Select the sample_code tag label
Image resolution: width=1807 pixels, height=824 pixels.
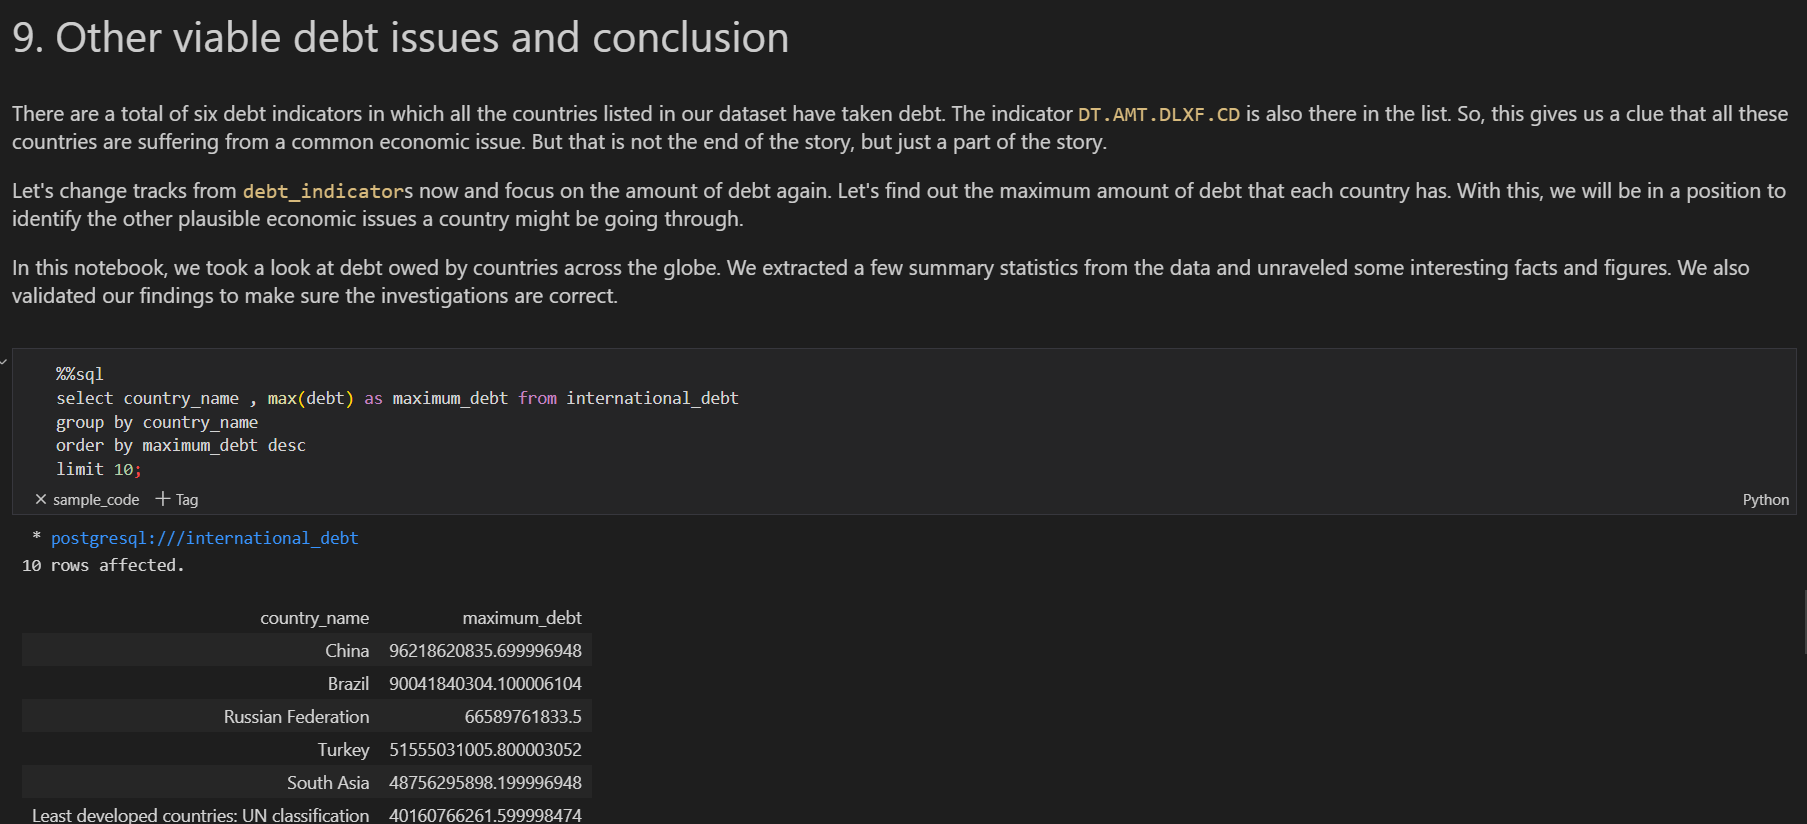96,499
